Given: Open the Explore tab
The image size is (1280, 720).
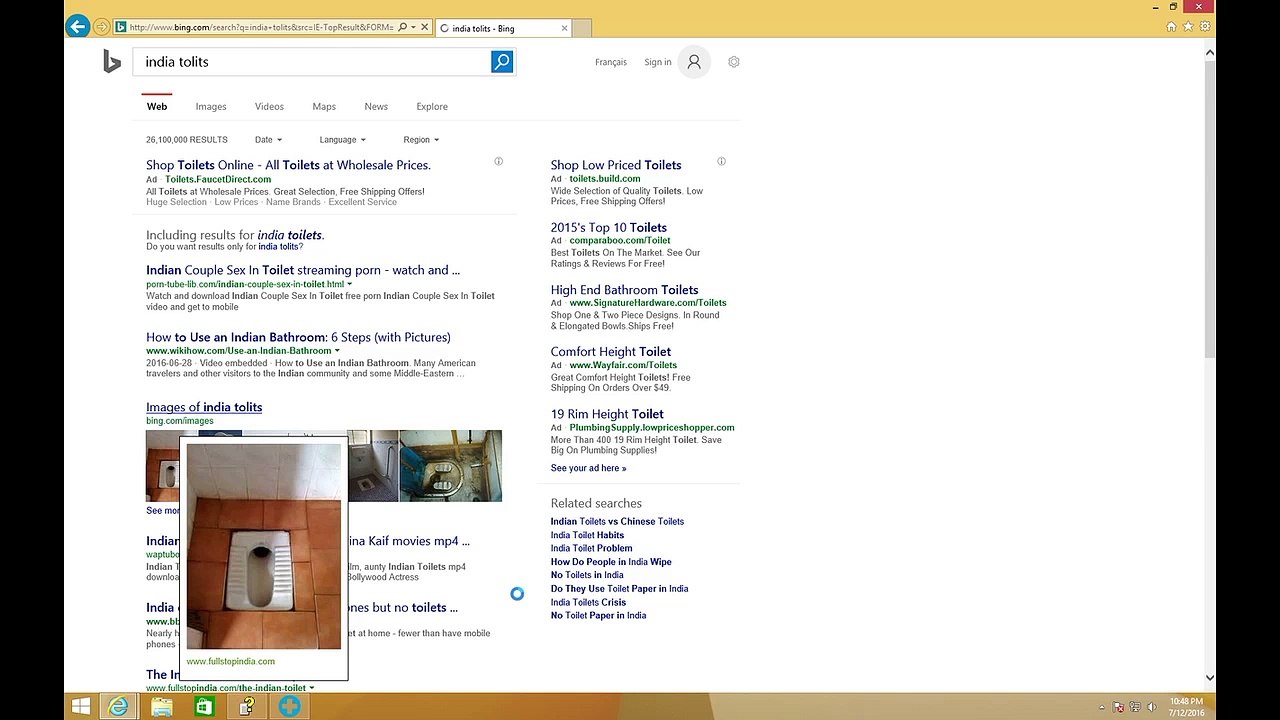Looking at the screenshot, I should (x=432, y=106).
